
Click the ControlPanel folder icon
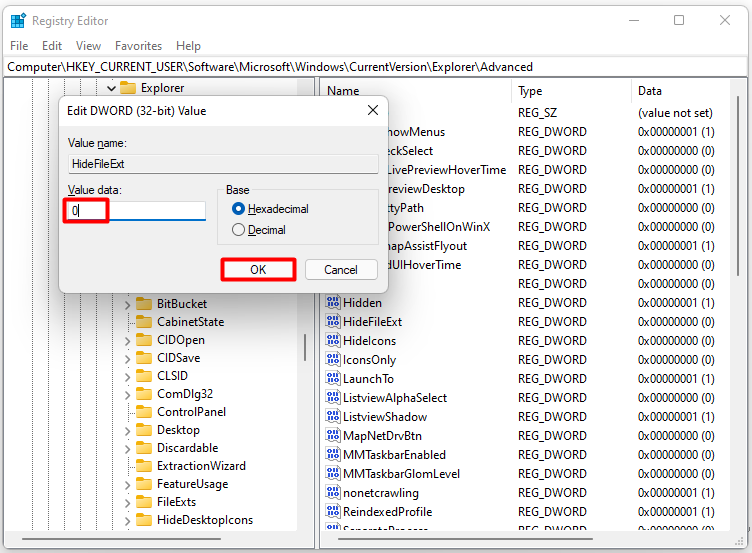click(144, 412)
